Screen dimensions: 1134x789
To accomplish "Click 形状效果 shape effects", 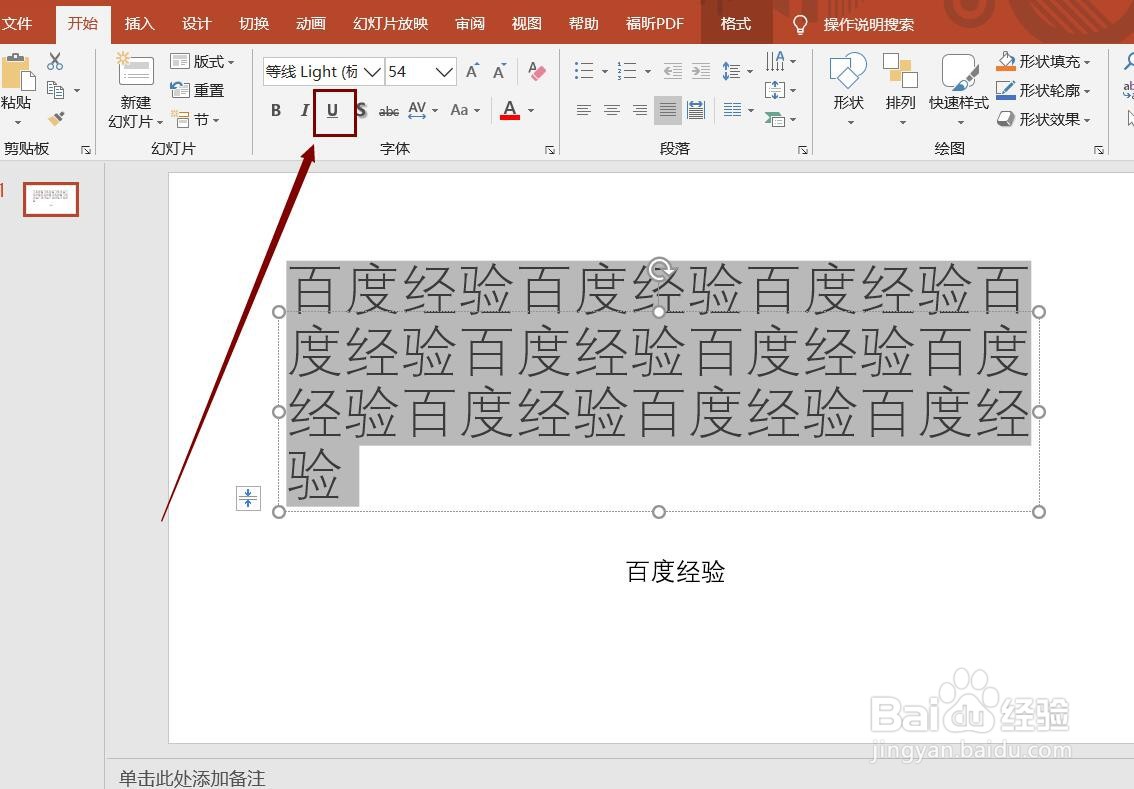I will click(x=1043, y=119).
